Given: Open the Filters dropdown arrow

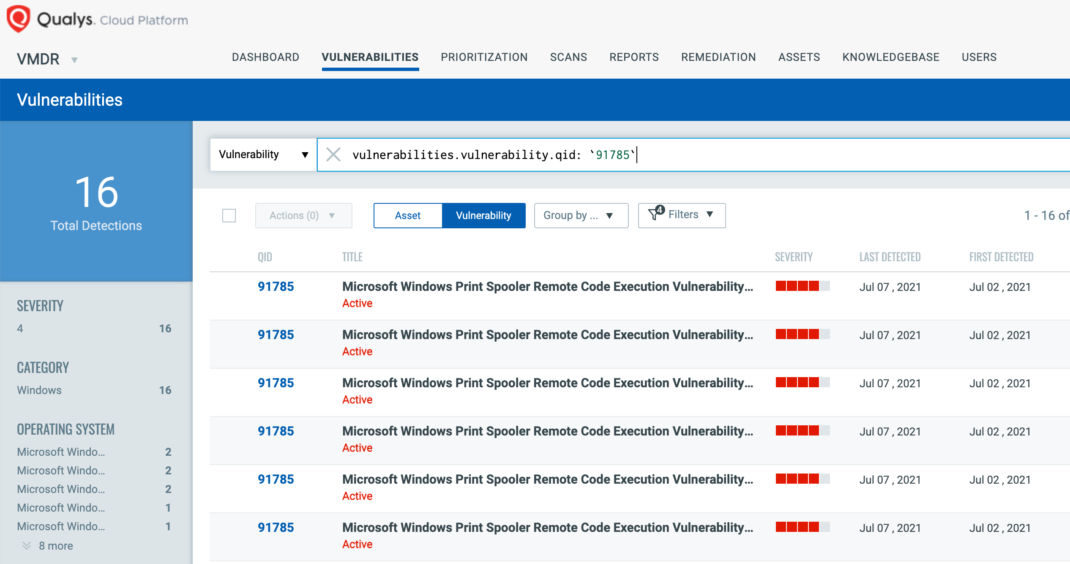Looking at the screenshot, I should click(710, 214).
